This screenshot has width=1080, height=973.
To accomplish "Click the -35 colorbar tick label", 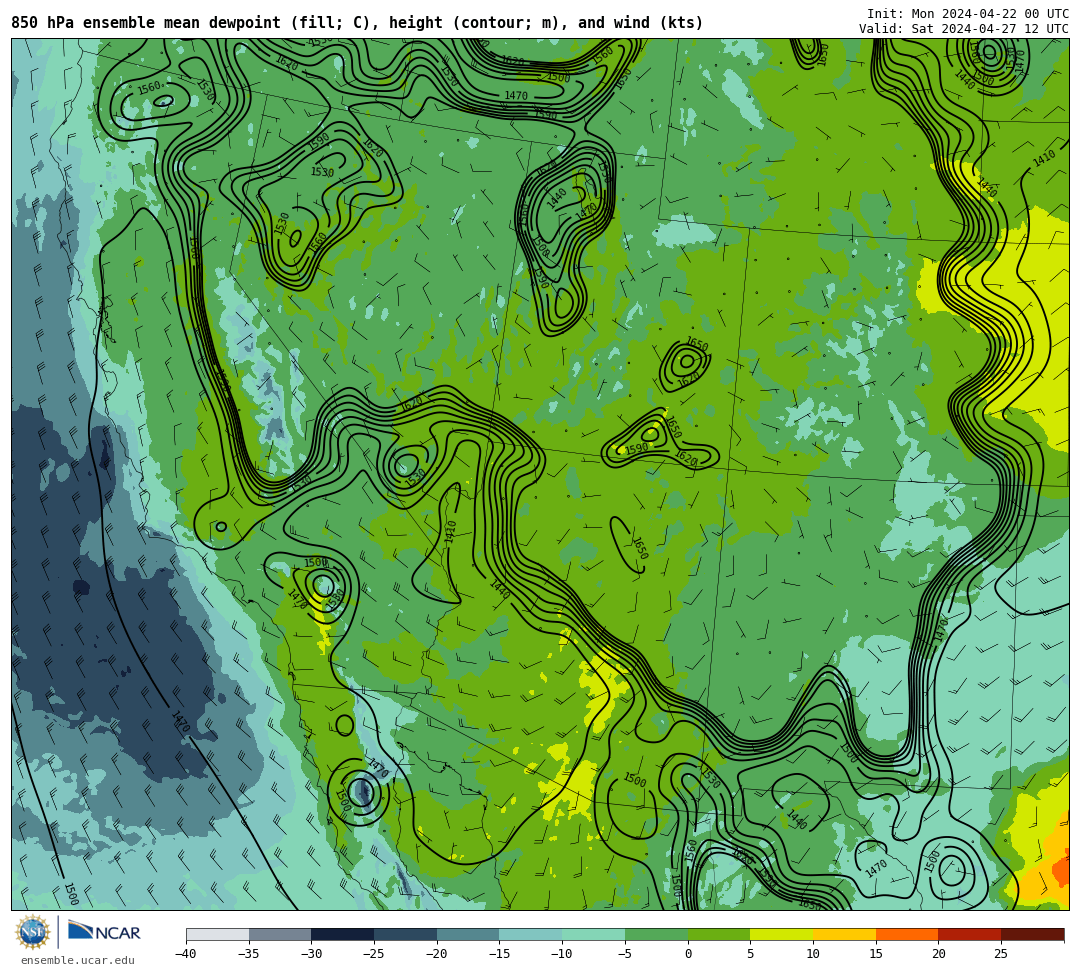I will [x=249, y=954].
